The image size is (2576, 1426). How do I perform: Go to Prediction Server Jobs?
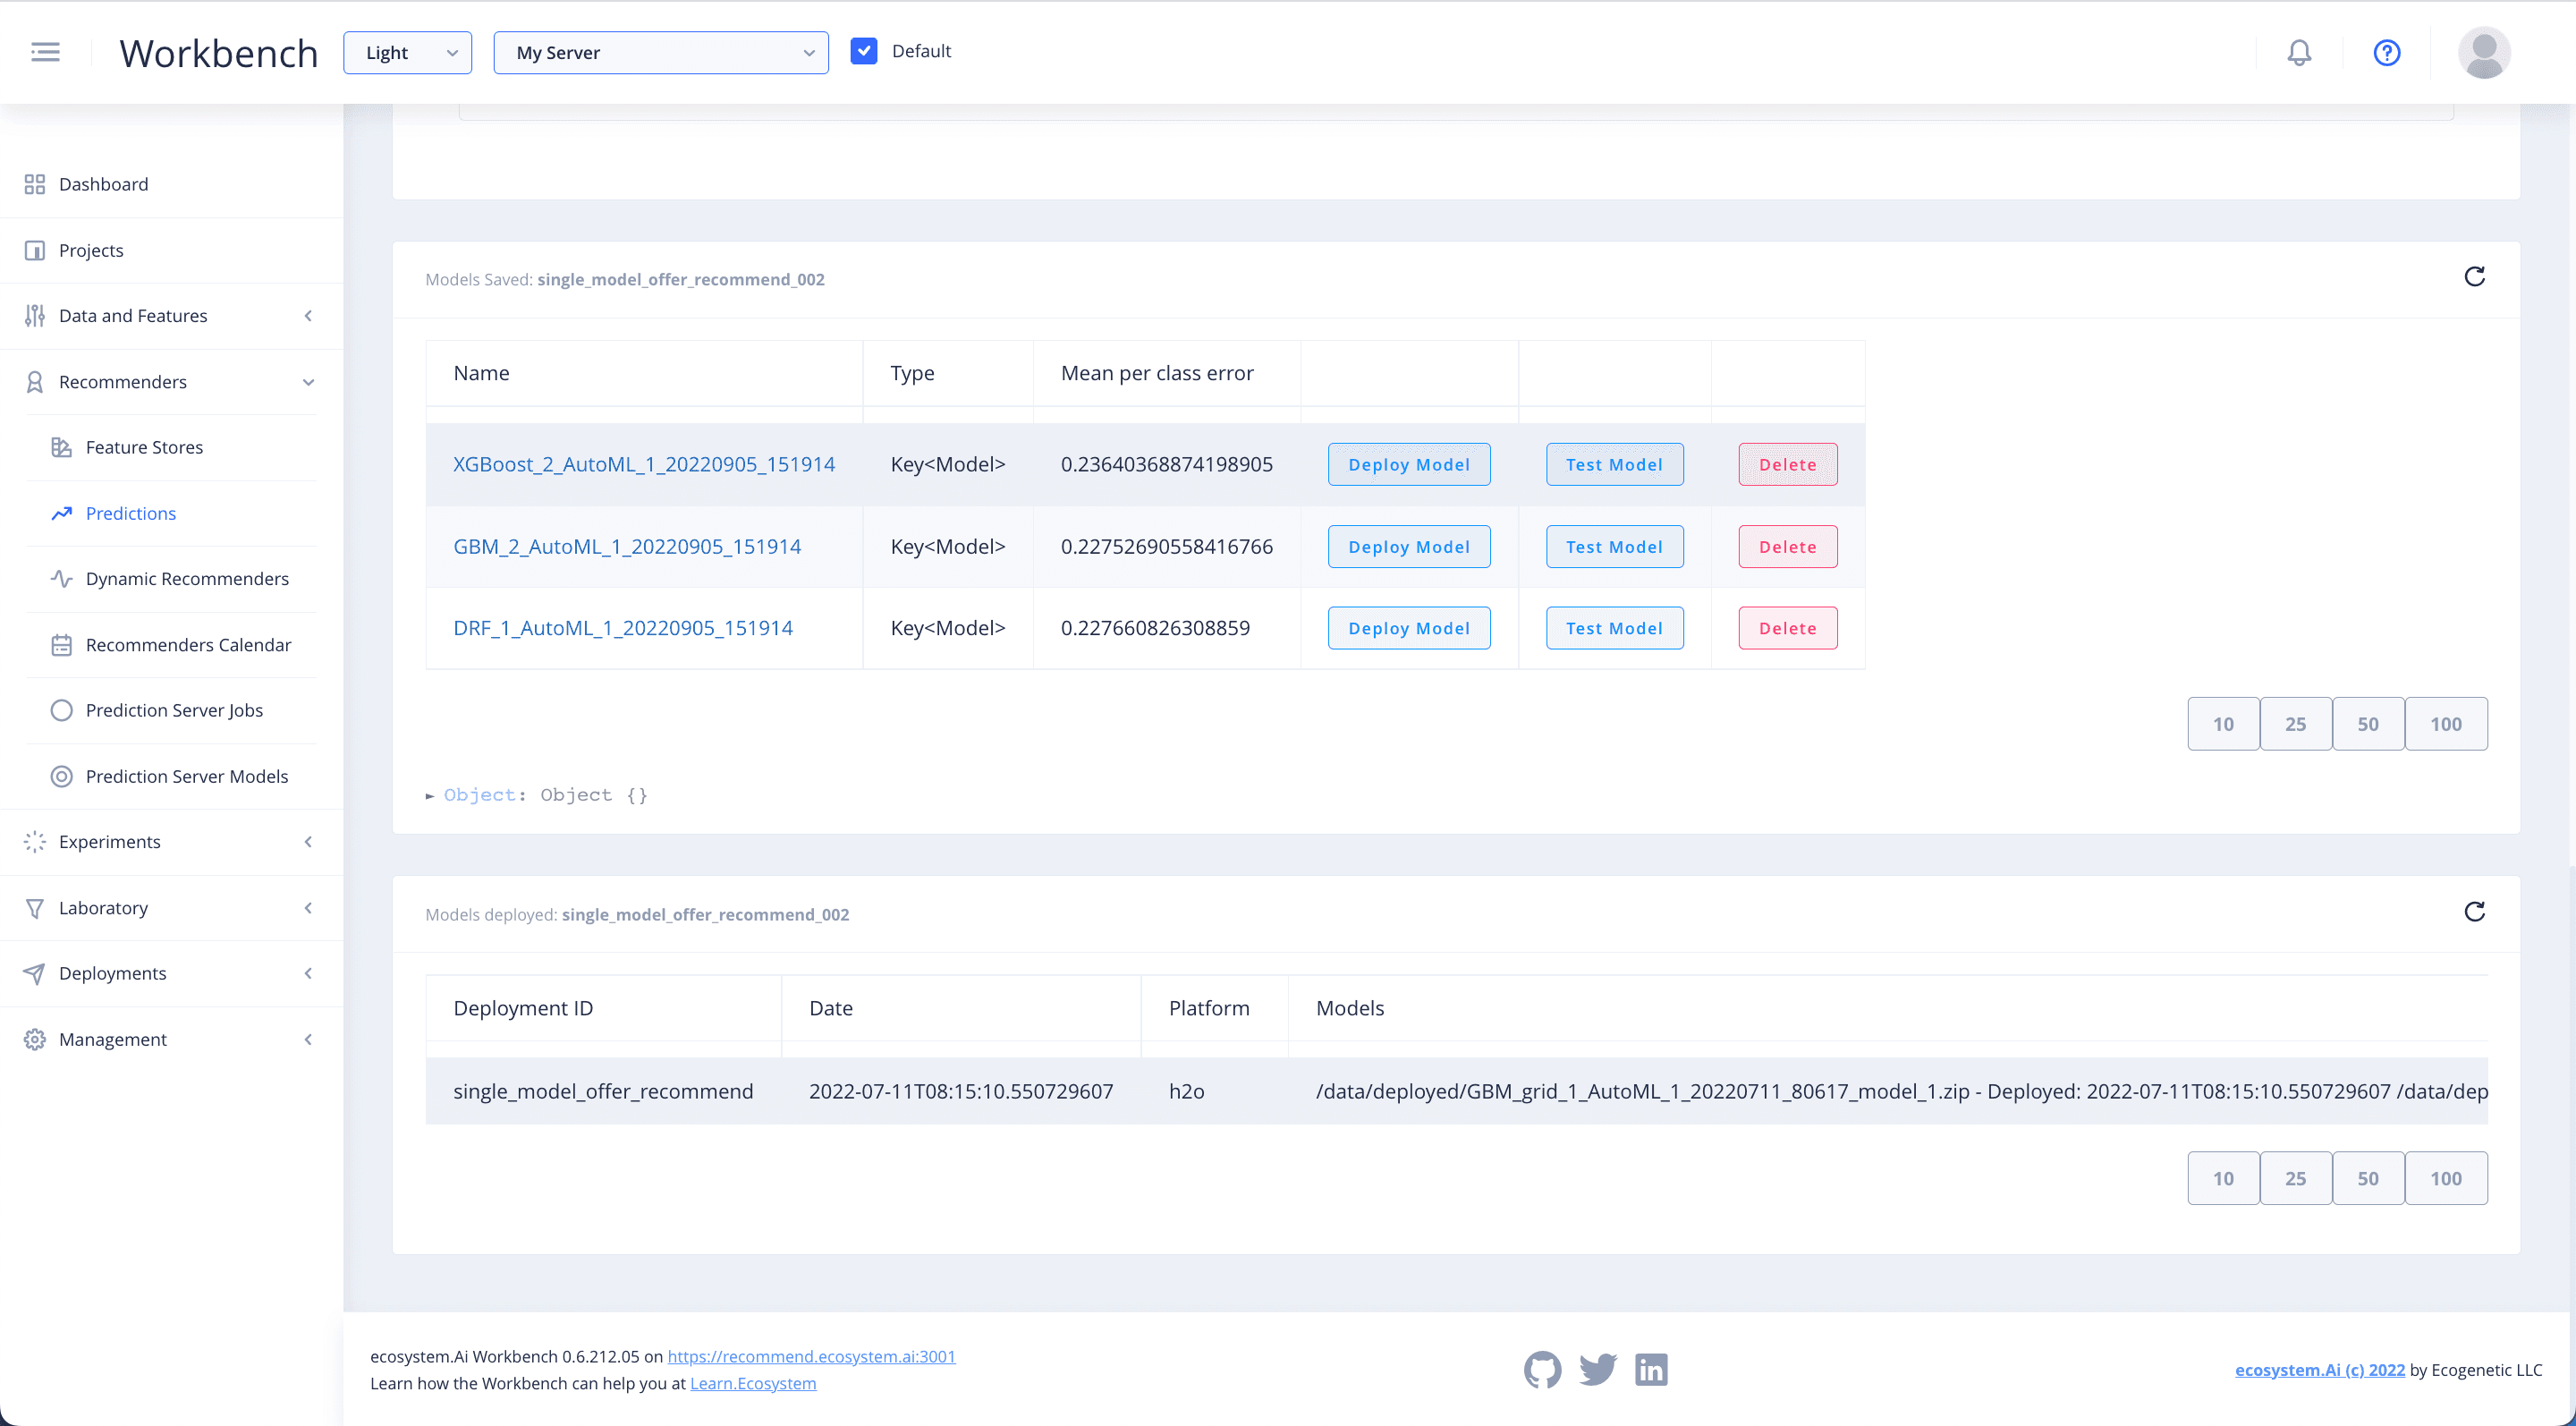coord(174,710)
